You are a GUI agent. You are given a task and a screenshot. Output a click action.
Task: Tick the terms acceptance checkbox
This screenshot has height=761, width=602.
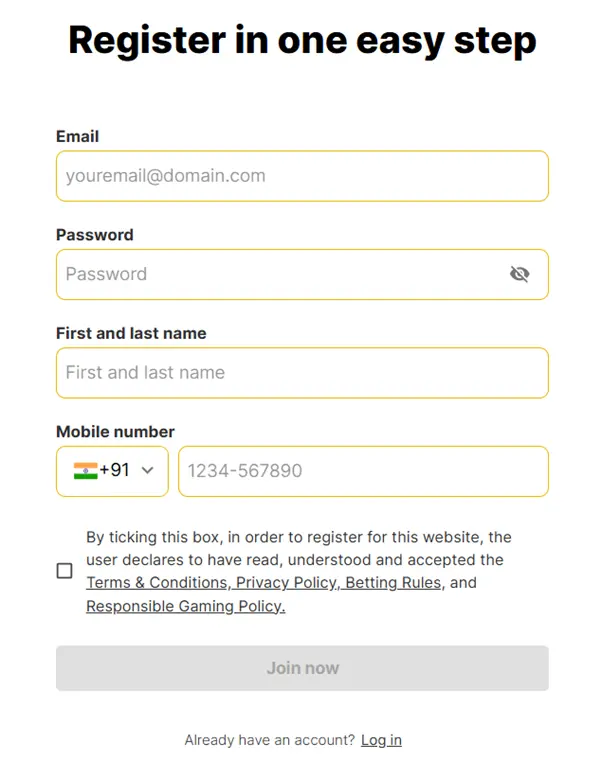click(65, 571)
